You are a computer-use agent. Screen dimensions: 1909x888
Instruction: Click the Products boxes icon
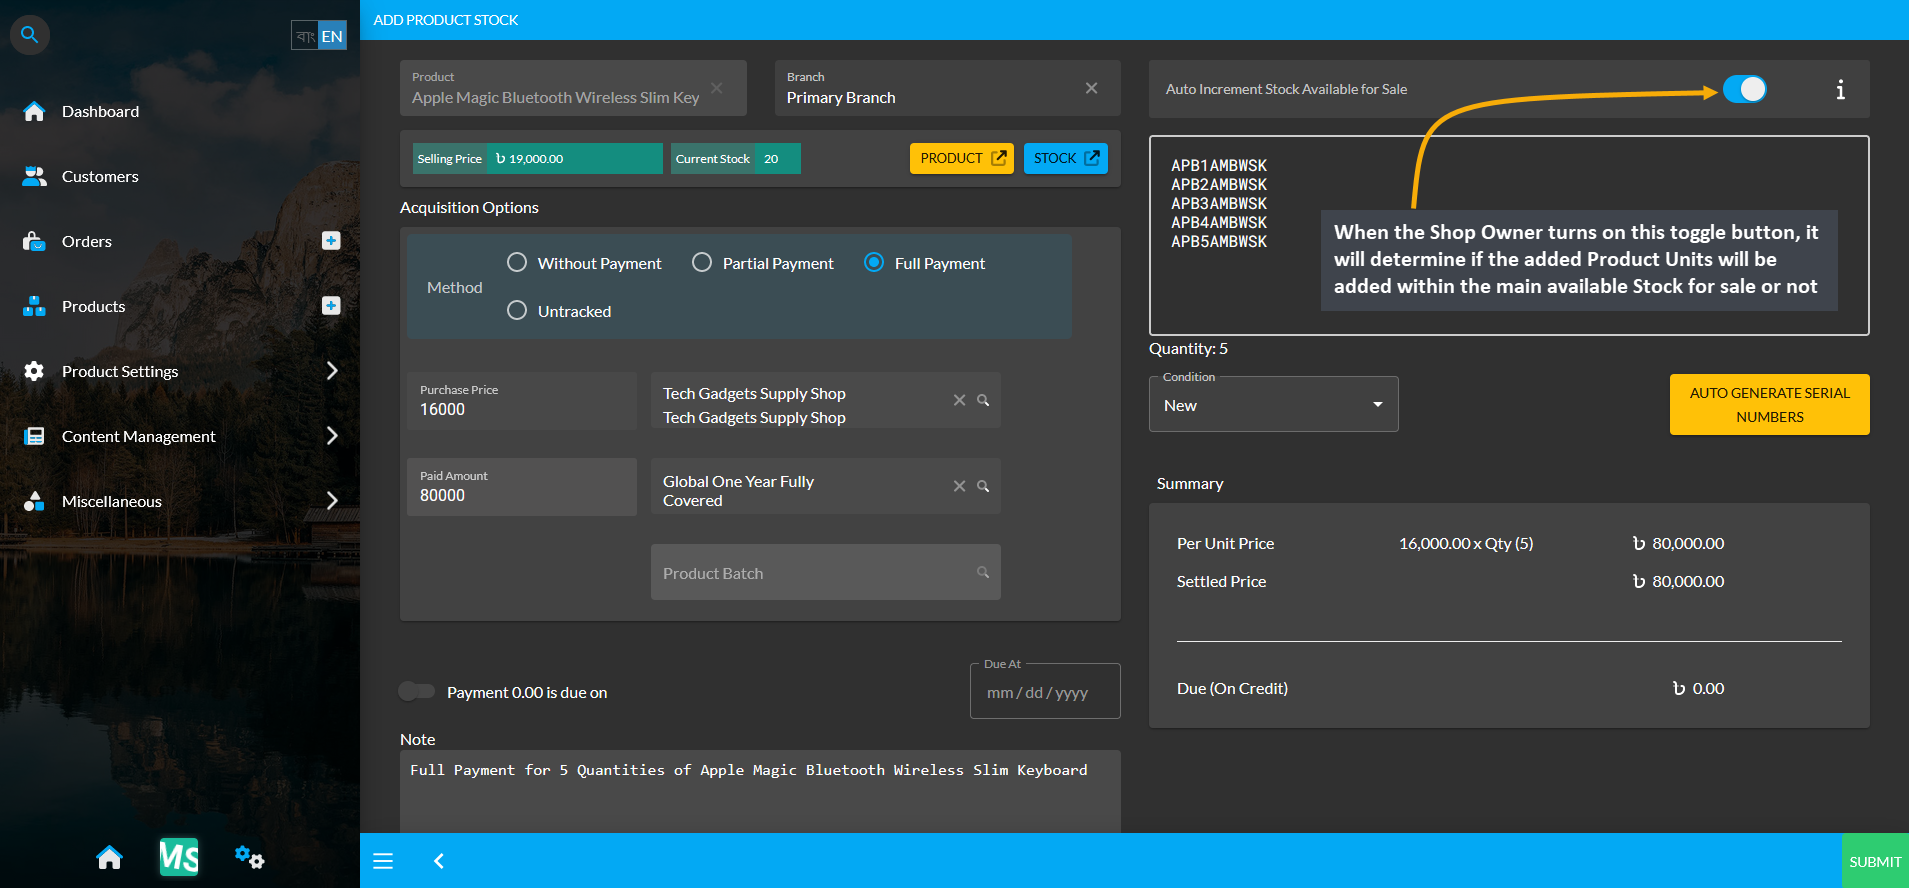coord(34,306)
